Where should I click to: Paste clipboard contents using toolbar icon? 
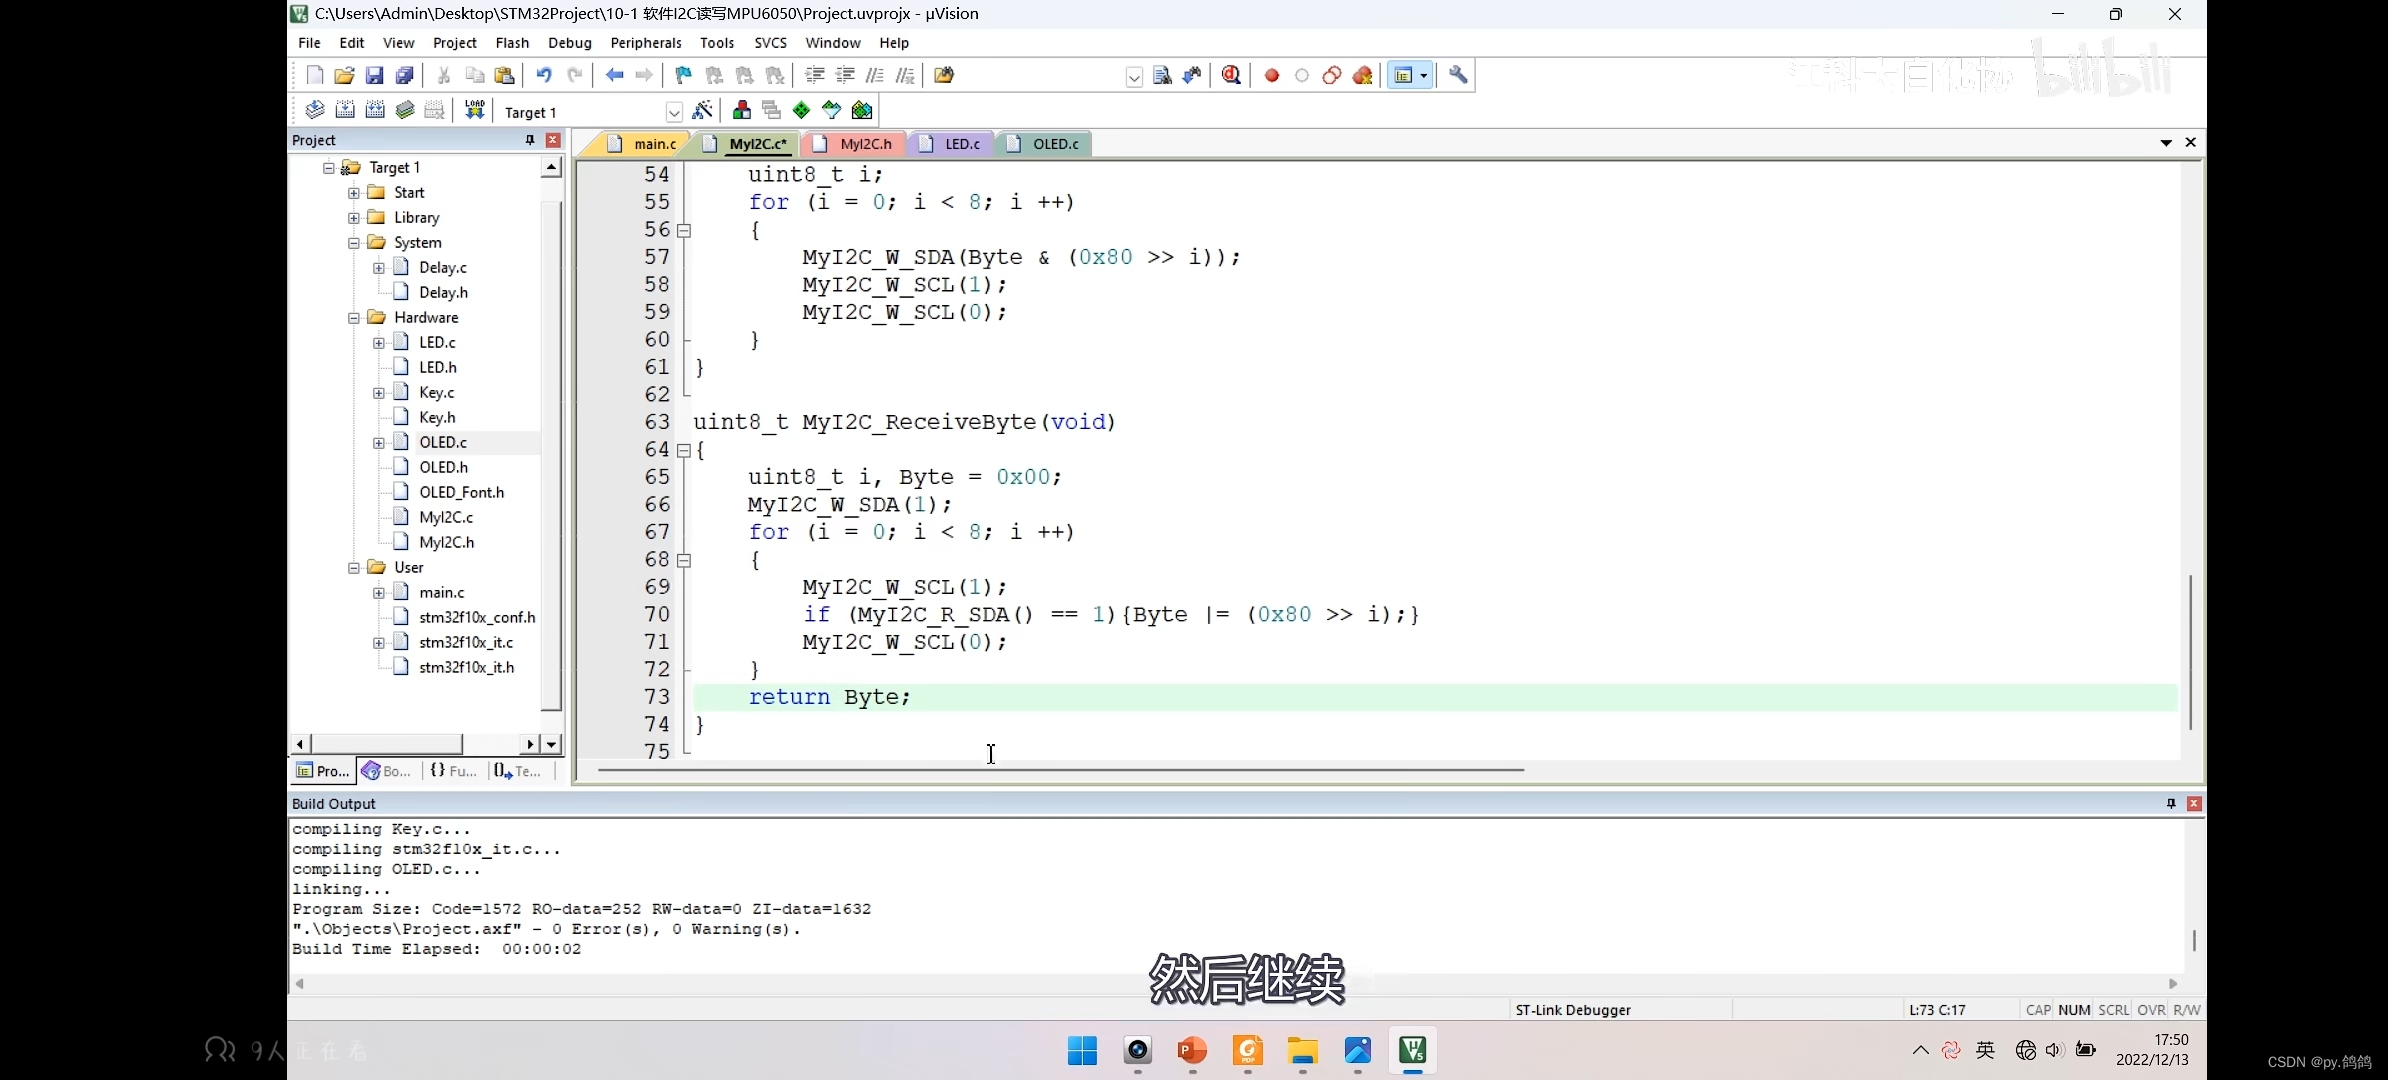click(x=504, y=75)
